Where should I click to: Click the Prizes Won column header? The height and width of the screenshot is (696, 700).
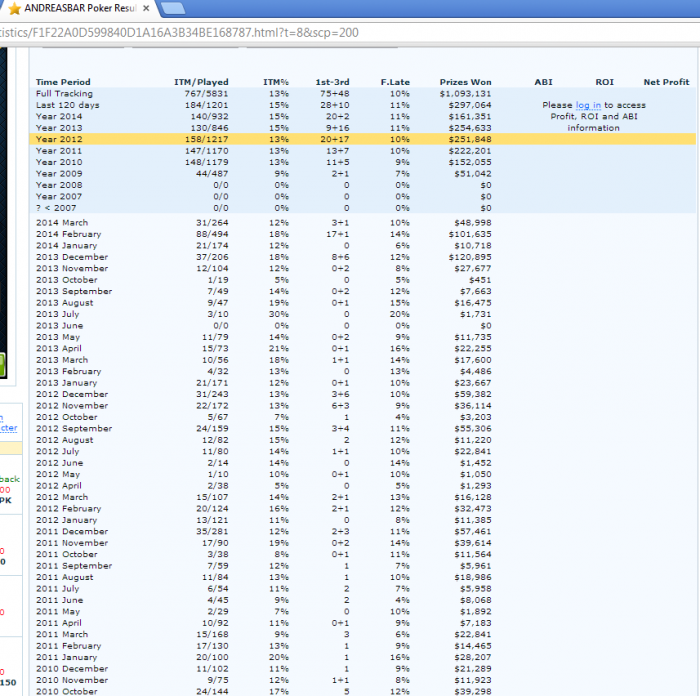click(x=465, y=82)
